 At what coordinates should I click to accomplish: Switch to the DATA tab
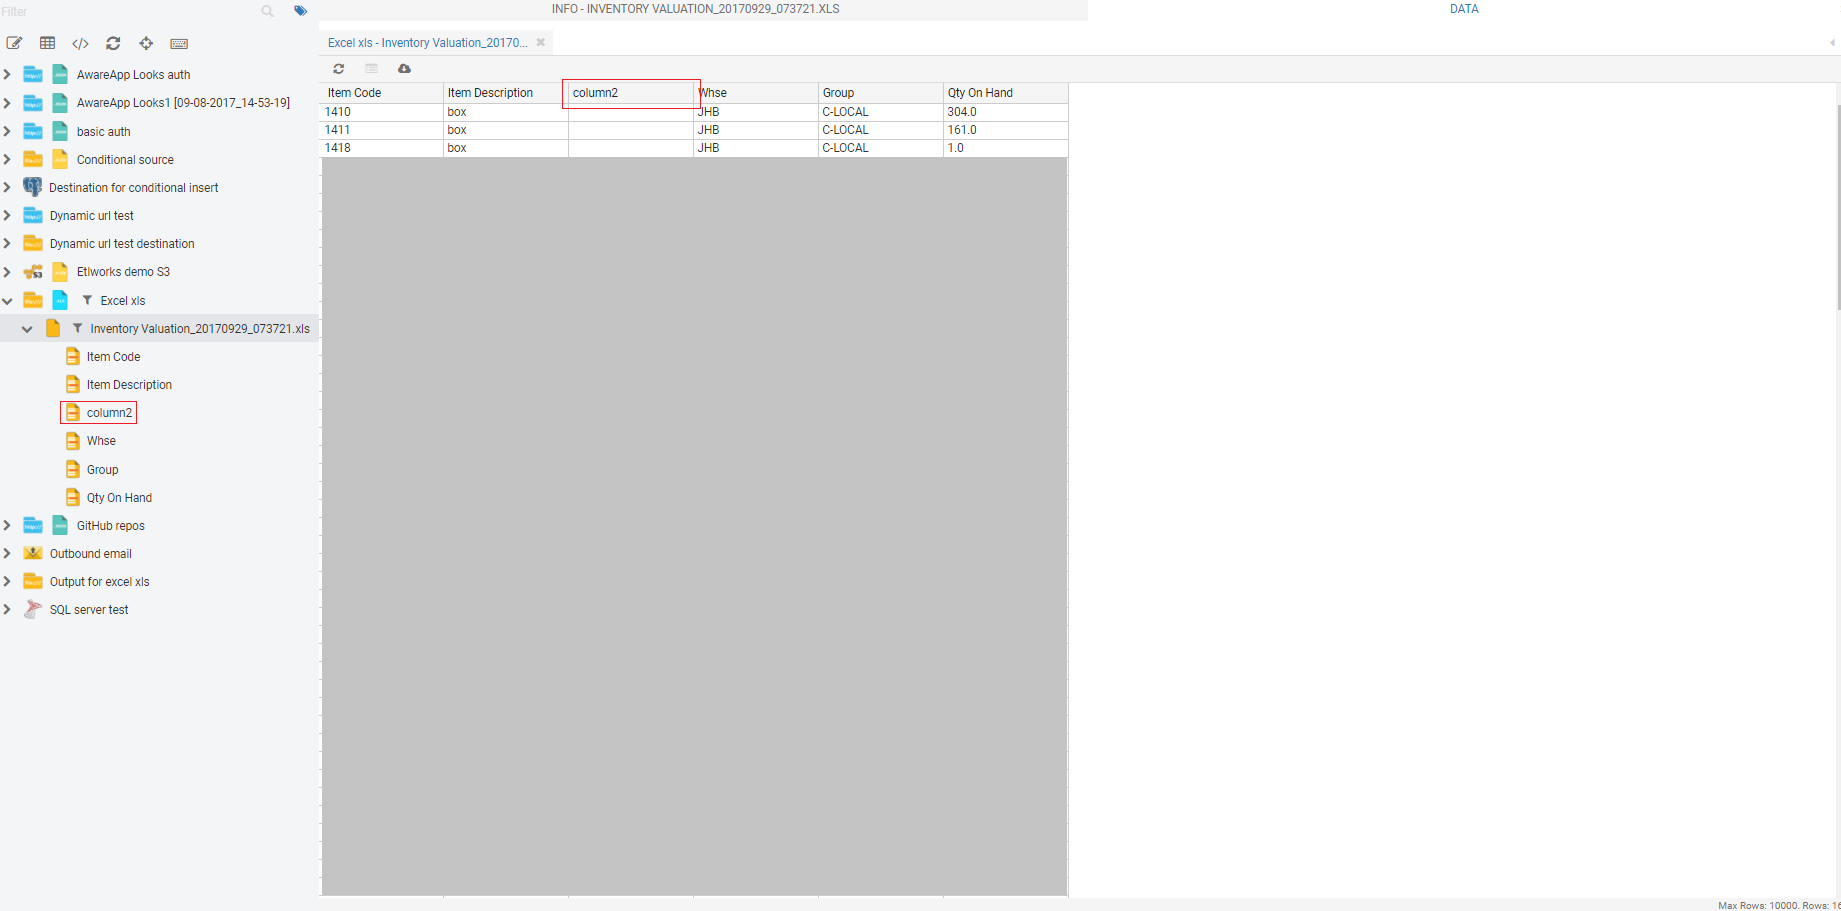[1464, 9]
